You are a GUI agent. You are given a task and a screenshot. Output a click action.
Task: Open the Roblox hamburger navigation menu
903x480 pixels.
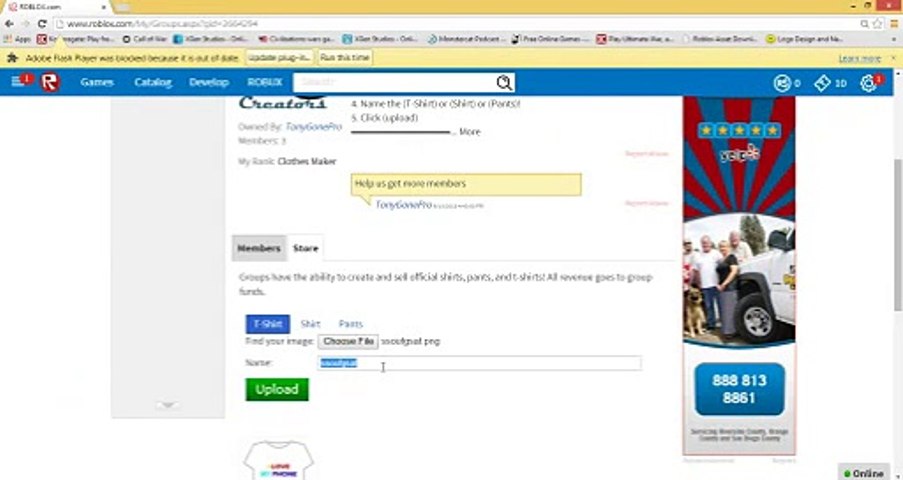point(17,82)
